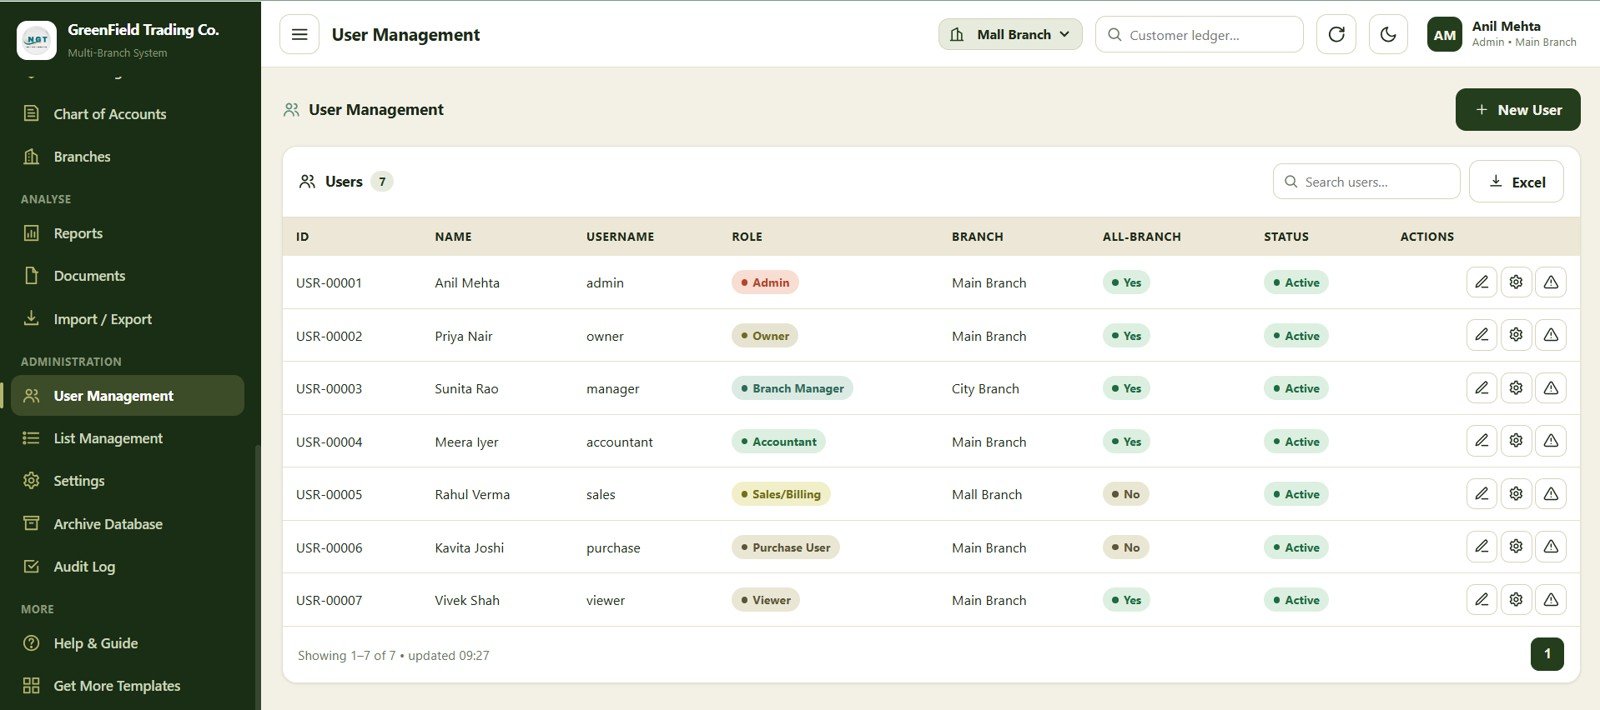This screenshot has height=710, width=1600.
Task: Click page 1 pagination button
Action: [1547, 654]
